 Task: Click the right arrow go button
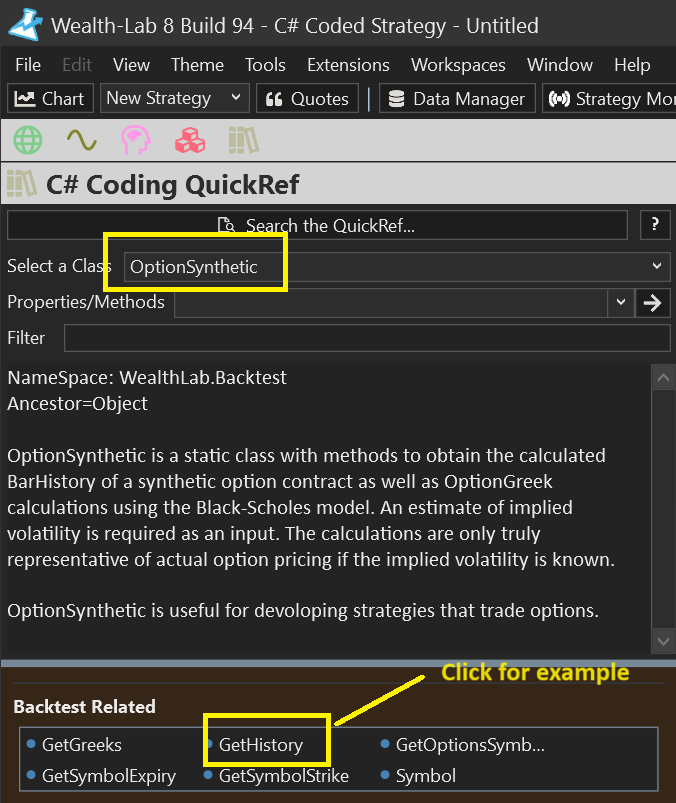tap(652, 303)
